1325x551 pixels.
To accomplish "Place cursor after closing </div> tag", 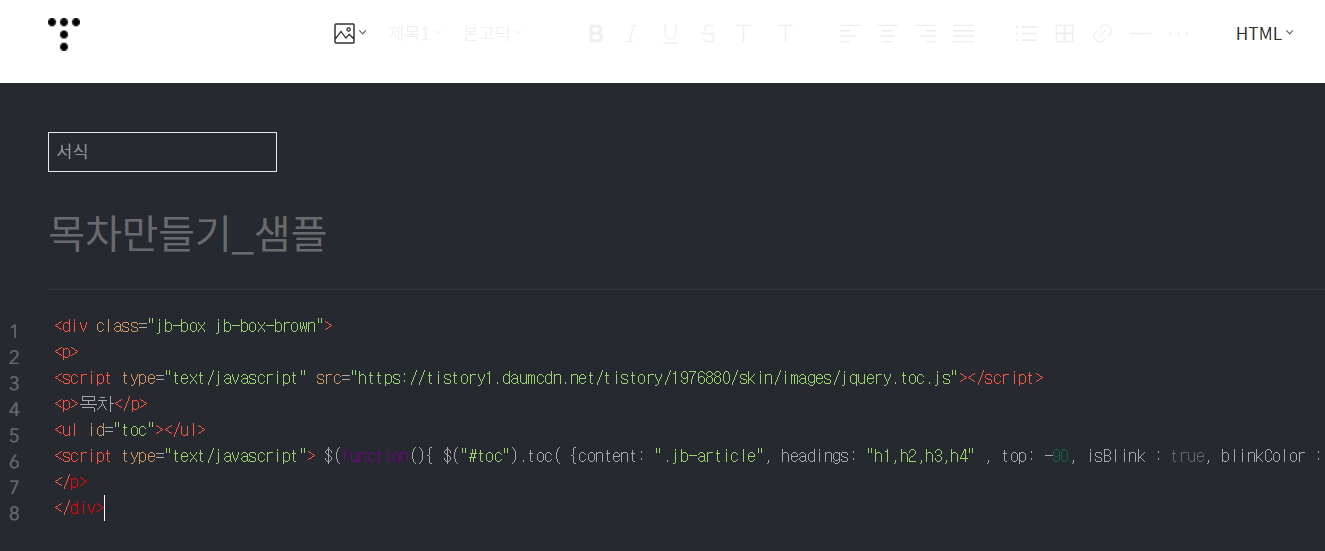I will (x=104, y=508).
